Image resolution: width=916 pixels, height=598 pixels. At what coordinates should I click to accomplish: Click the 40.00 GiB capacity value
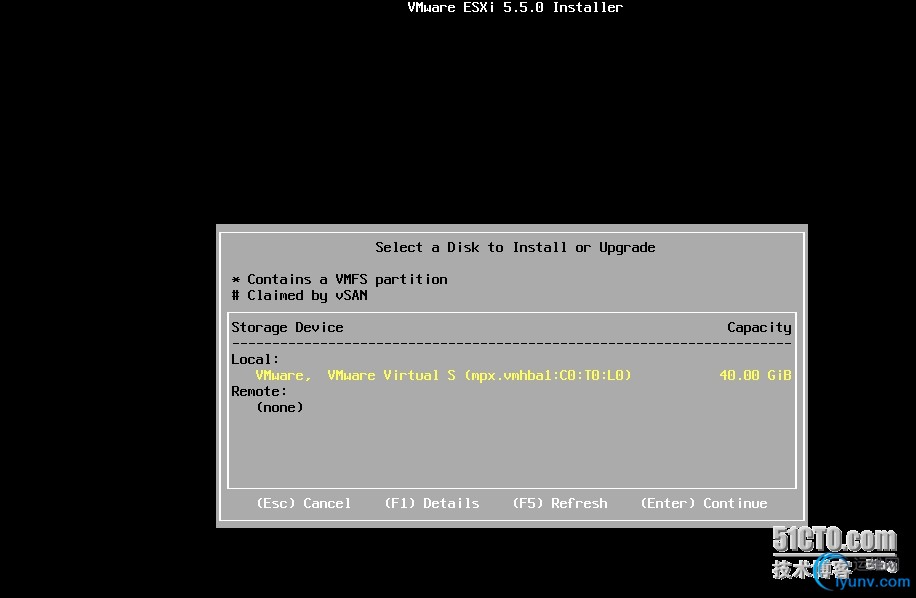tap(755, 375)
